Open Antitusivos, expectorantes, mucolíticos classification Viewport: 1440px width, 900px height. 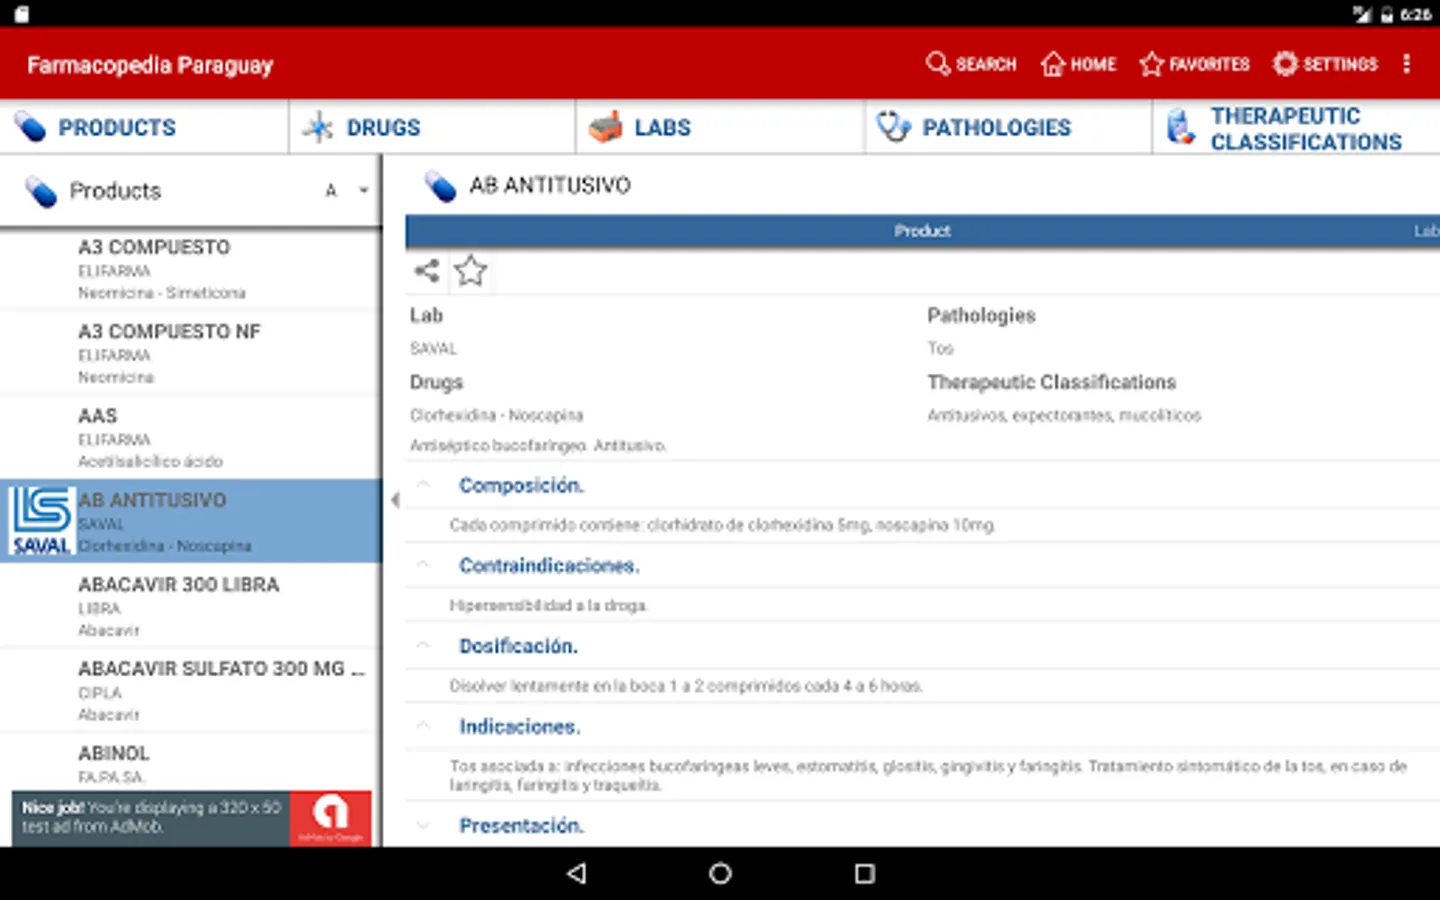pos(1064,415)
